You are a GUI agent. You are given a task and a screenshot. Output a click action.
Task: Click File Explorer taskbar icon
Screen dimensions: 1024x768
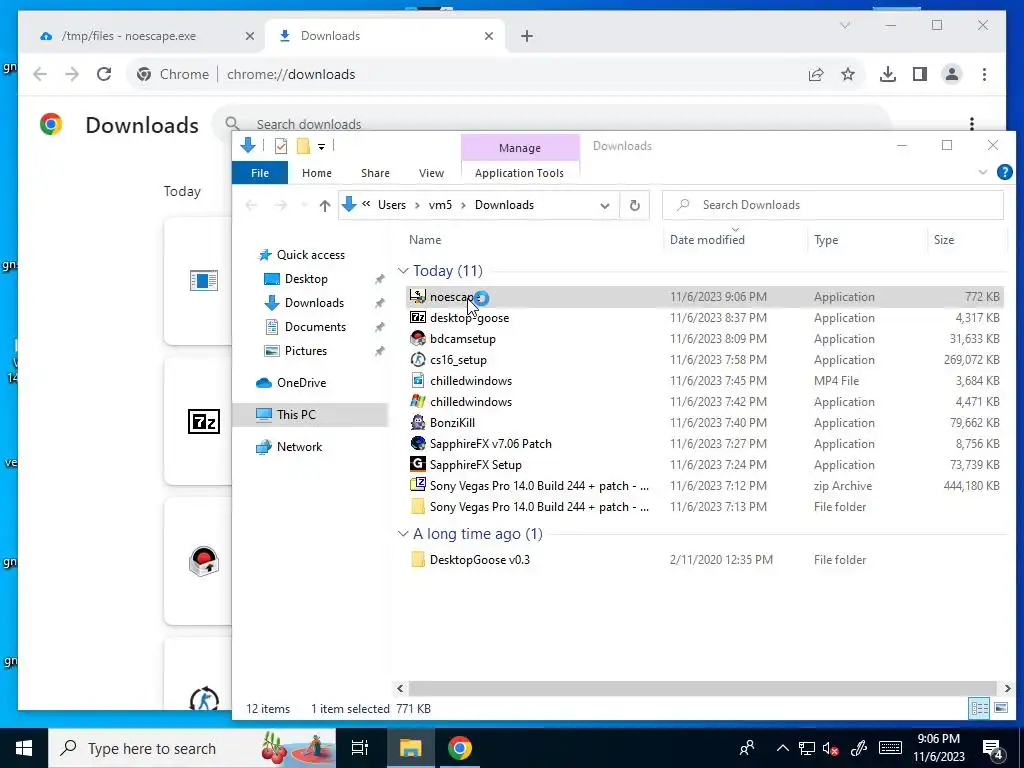410,748
